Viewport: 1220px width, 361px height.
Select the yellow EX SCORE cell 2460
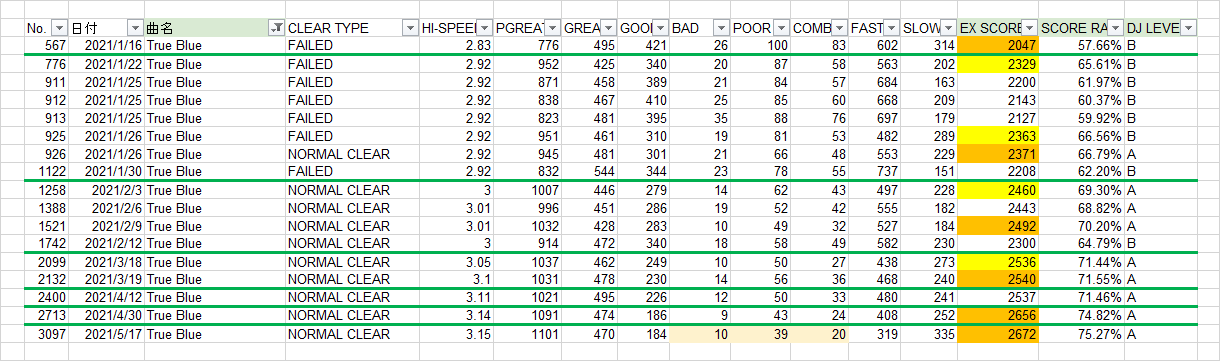click(x=998, y=190)
